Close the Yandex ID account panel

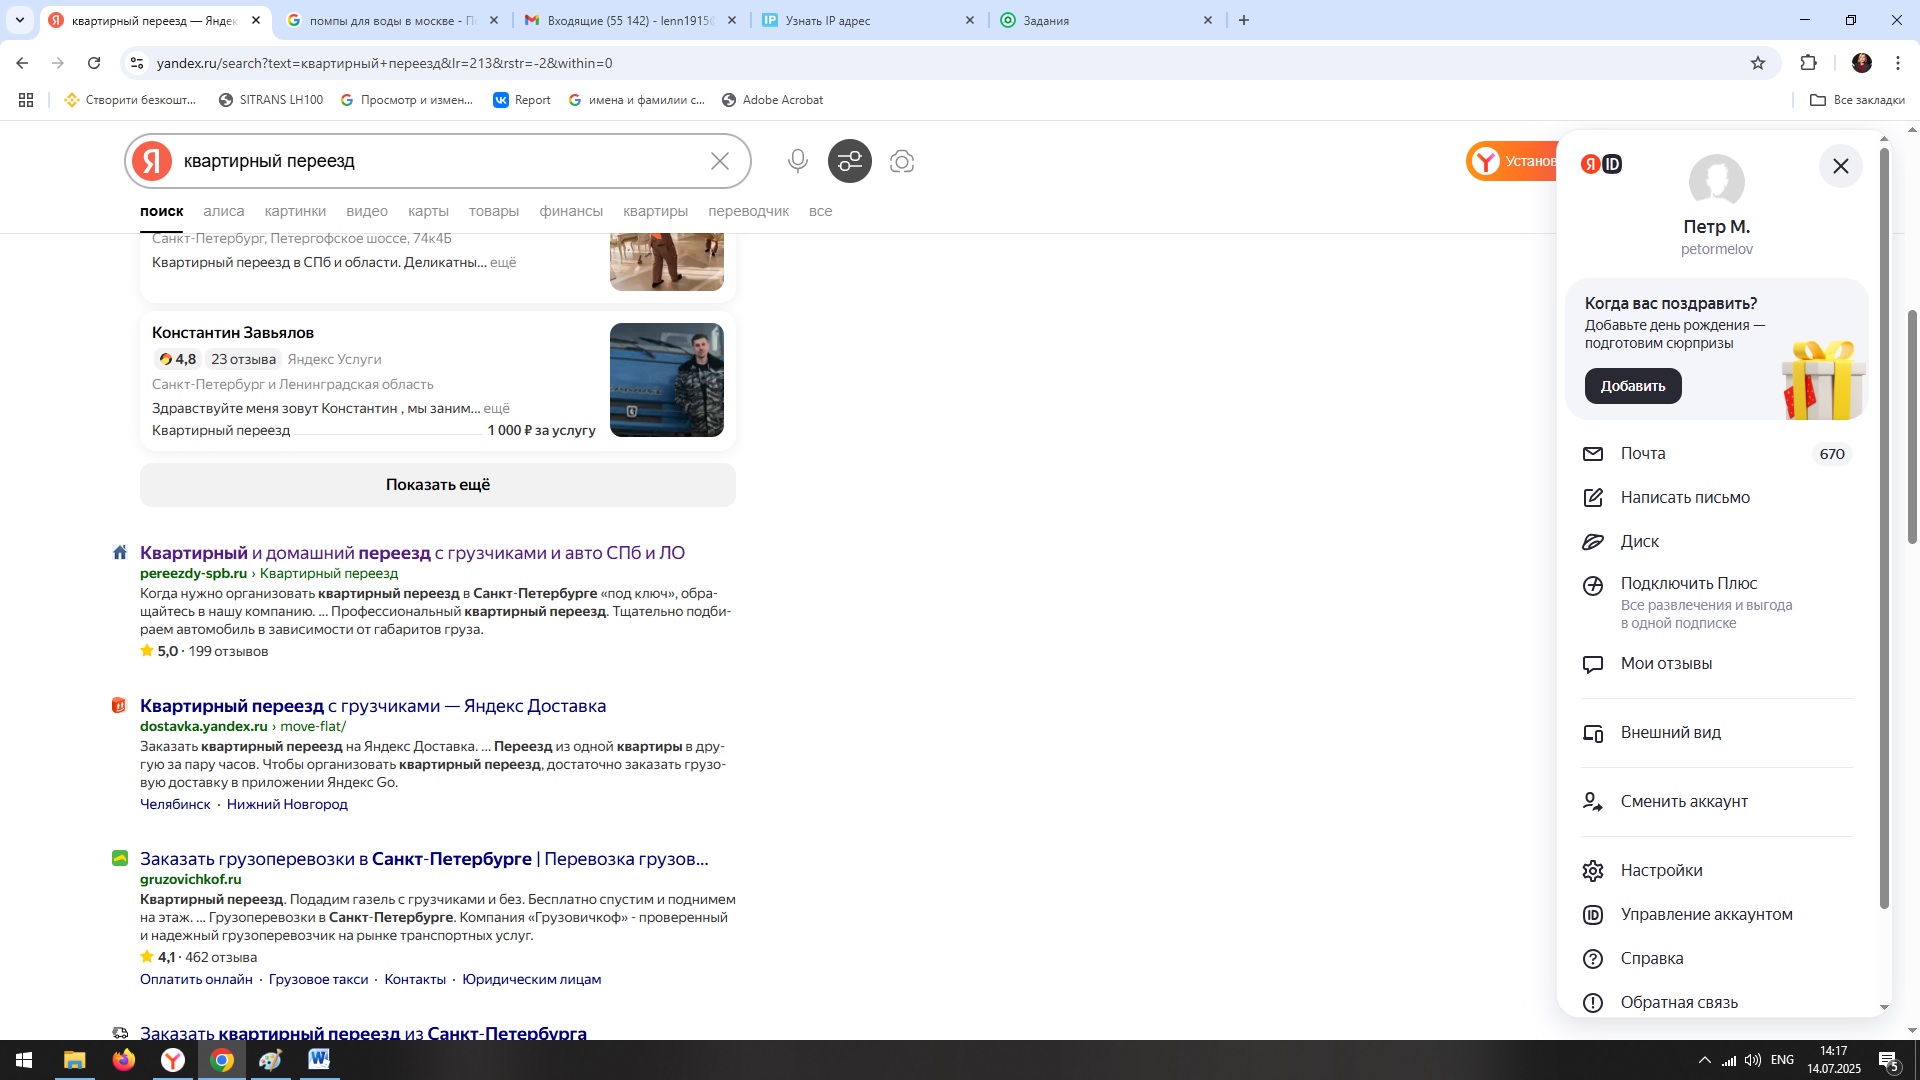coord(1841,166)
